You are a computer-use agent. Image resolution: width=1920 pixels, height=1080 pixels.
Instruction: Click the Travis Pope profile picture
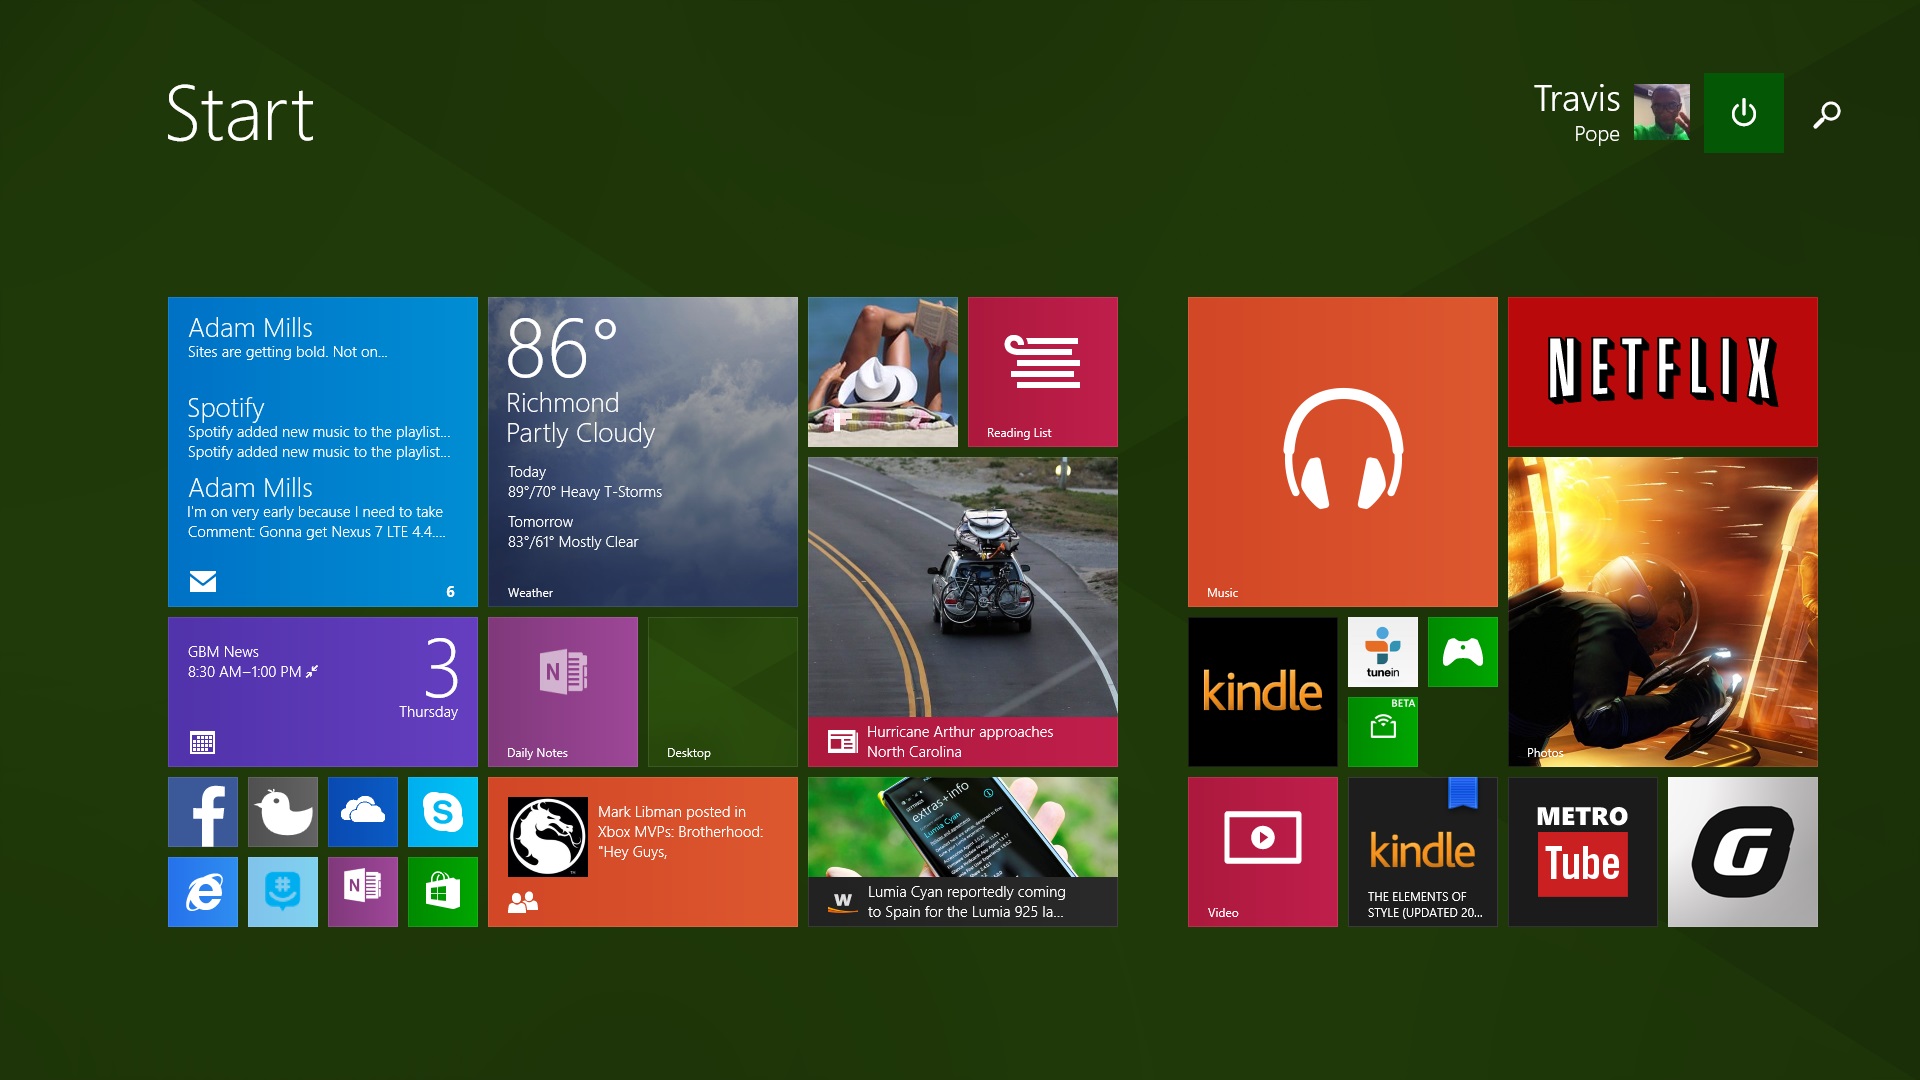[x=1662, y=112]
